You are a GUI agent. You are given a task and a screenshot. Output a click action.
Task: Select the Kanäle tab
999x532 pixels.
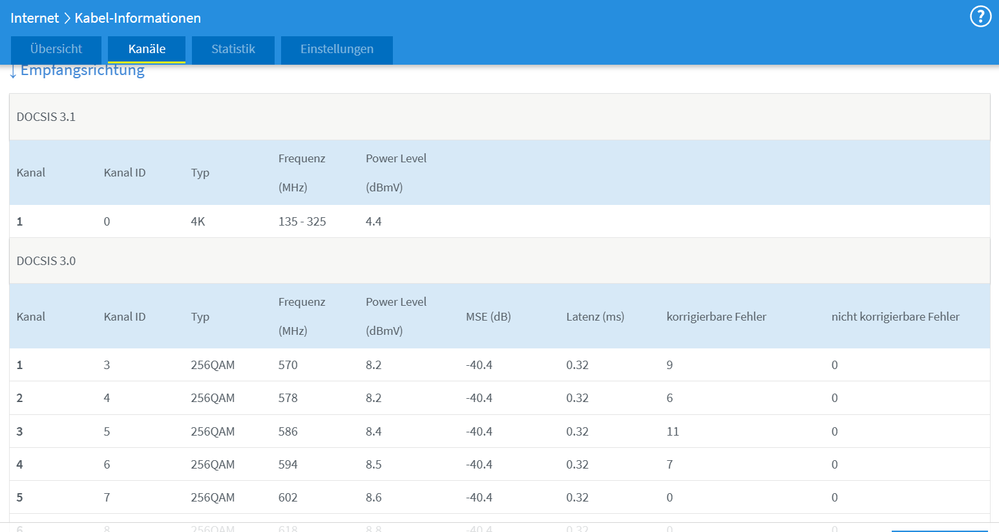(146, 49)
